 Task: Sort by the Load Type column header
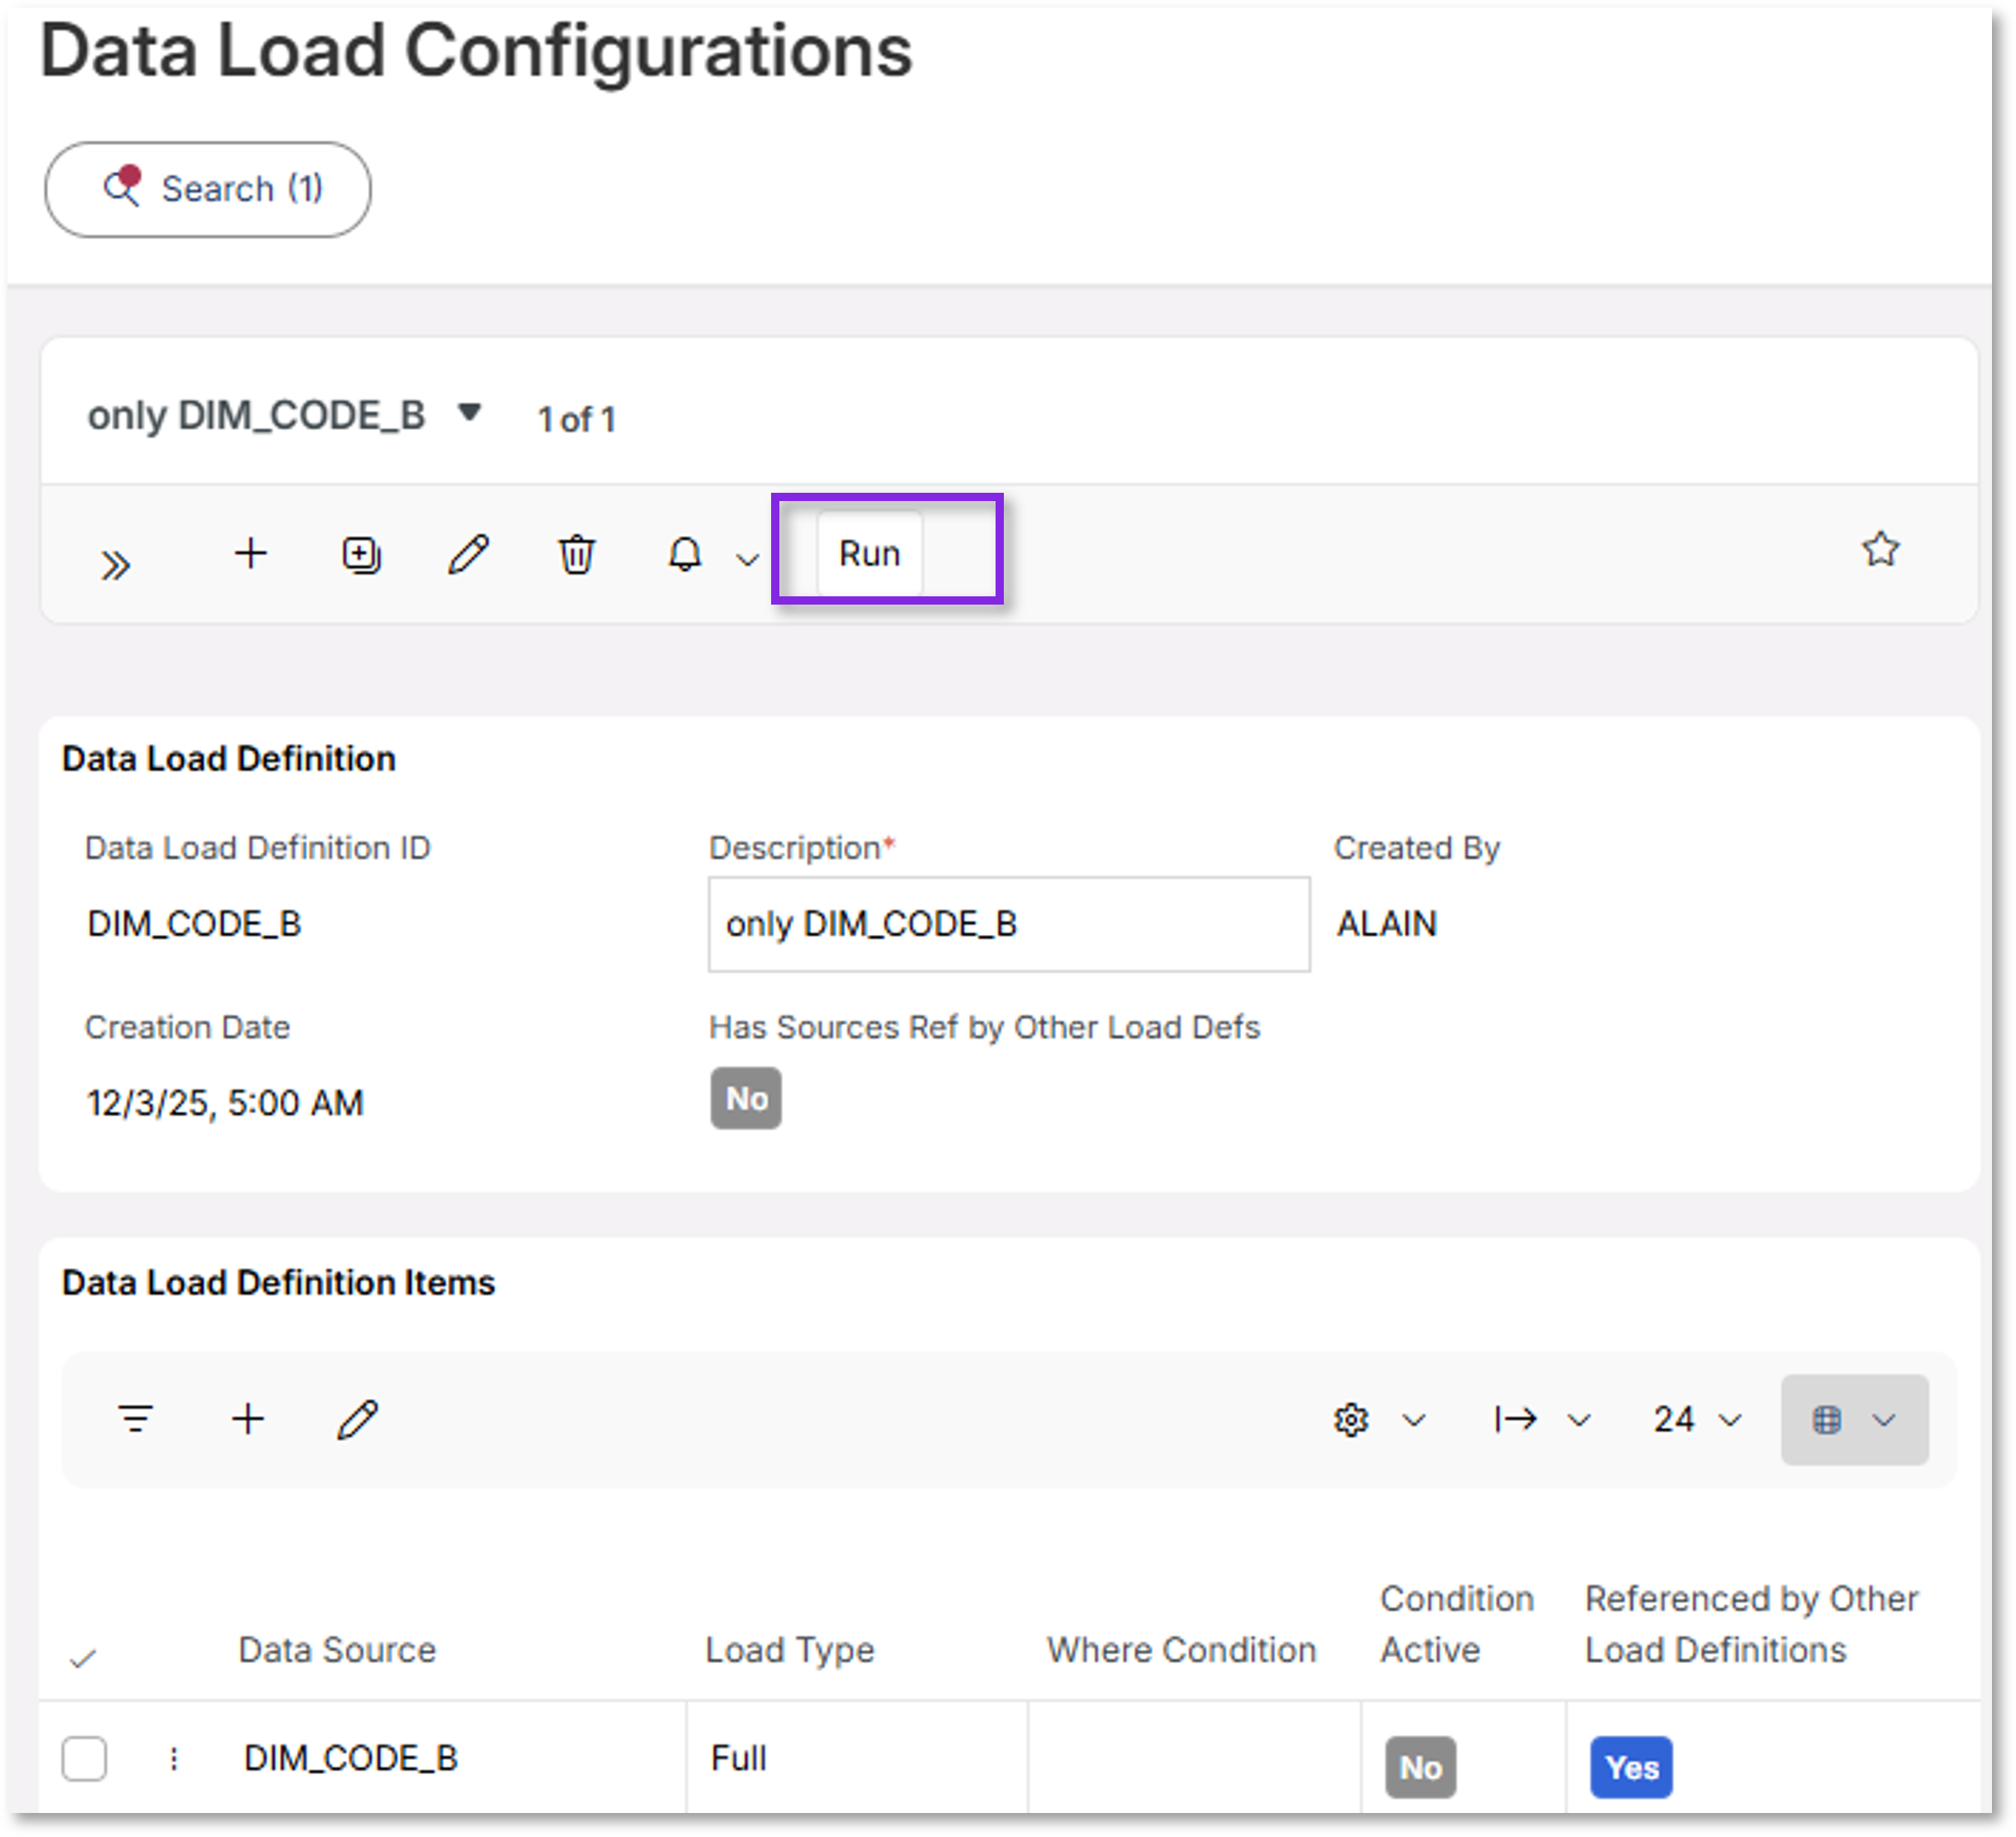tap(789, 1649)
